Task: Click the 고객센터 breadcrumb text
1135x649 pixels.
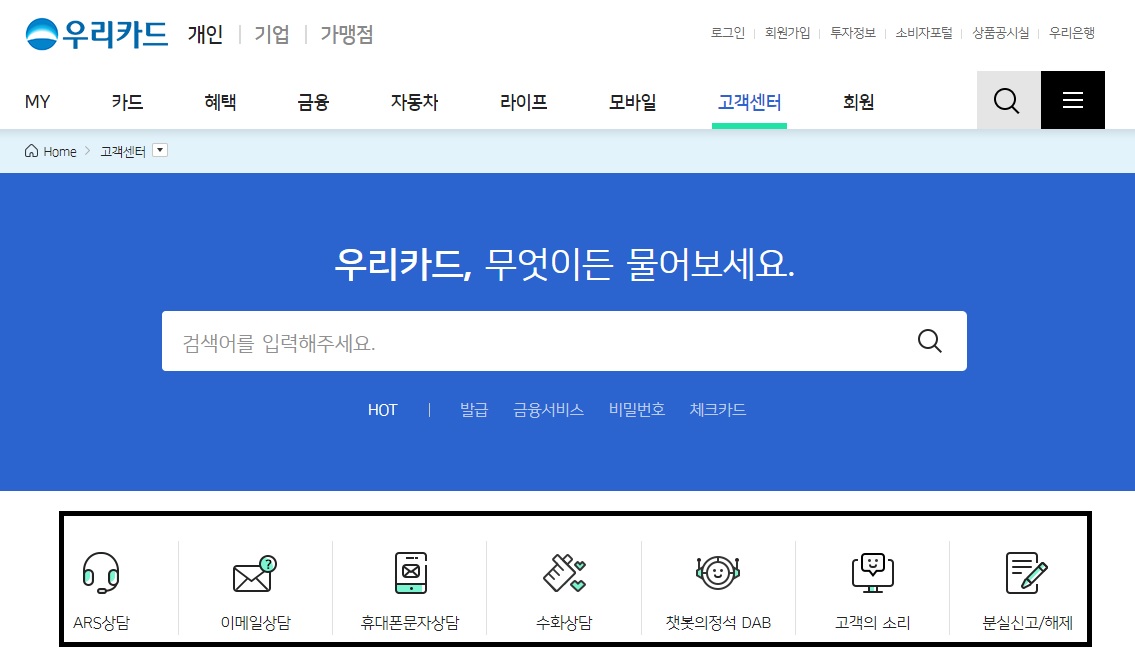Action: (123, 151)
